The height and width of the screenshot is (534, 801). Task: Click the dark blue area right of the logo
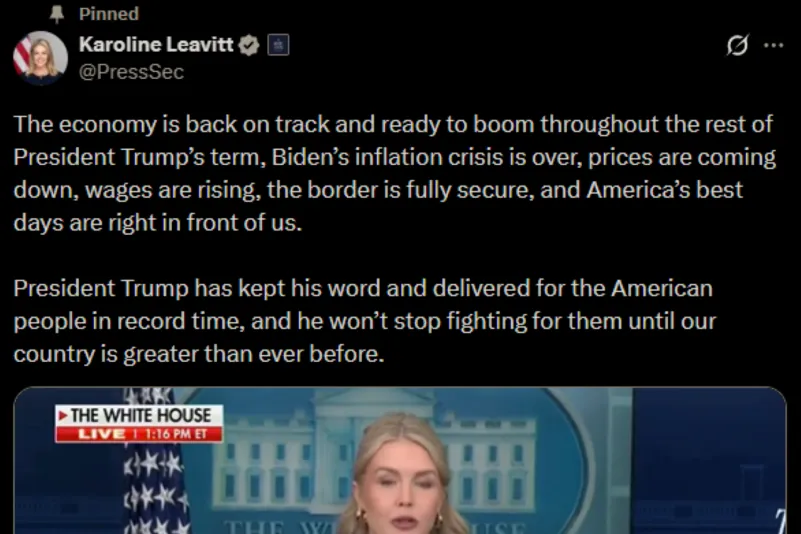pos(709,461)
